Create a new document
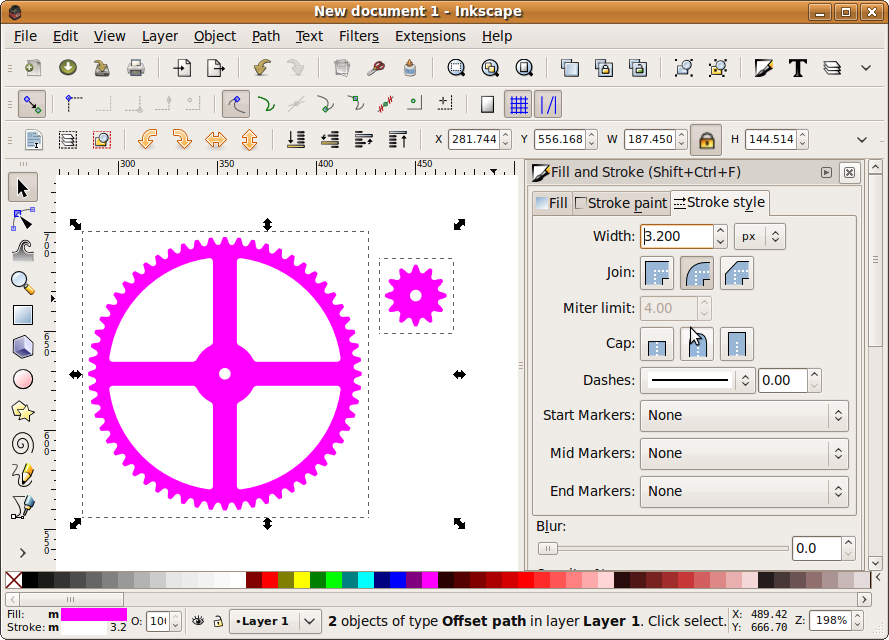The width and height of the screenshot is (889, 640). pos(33,68)
